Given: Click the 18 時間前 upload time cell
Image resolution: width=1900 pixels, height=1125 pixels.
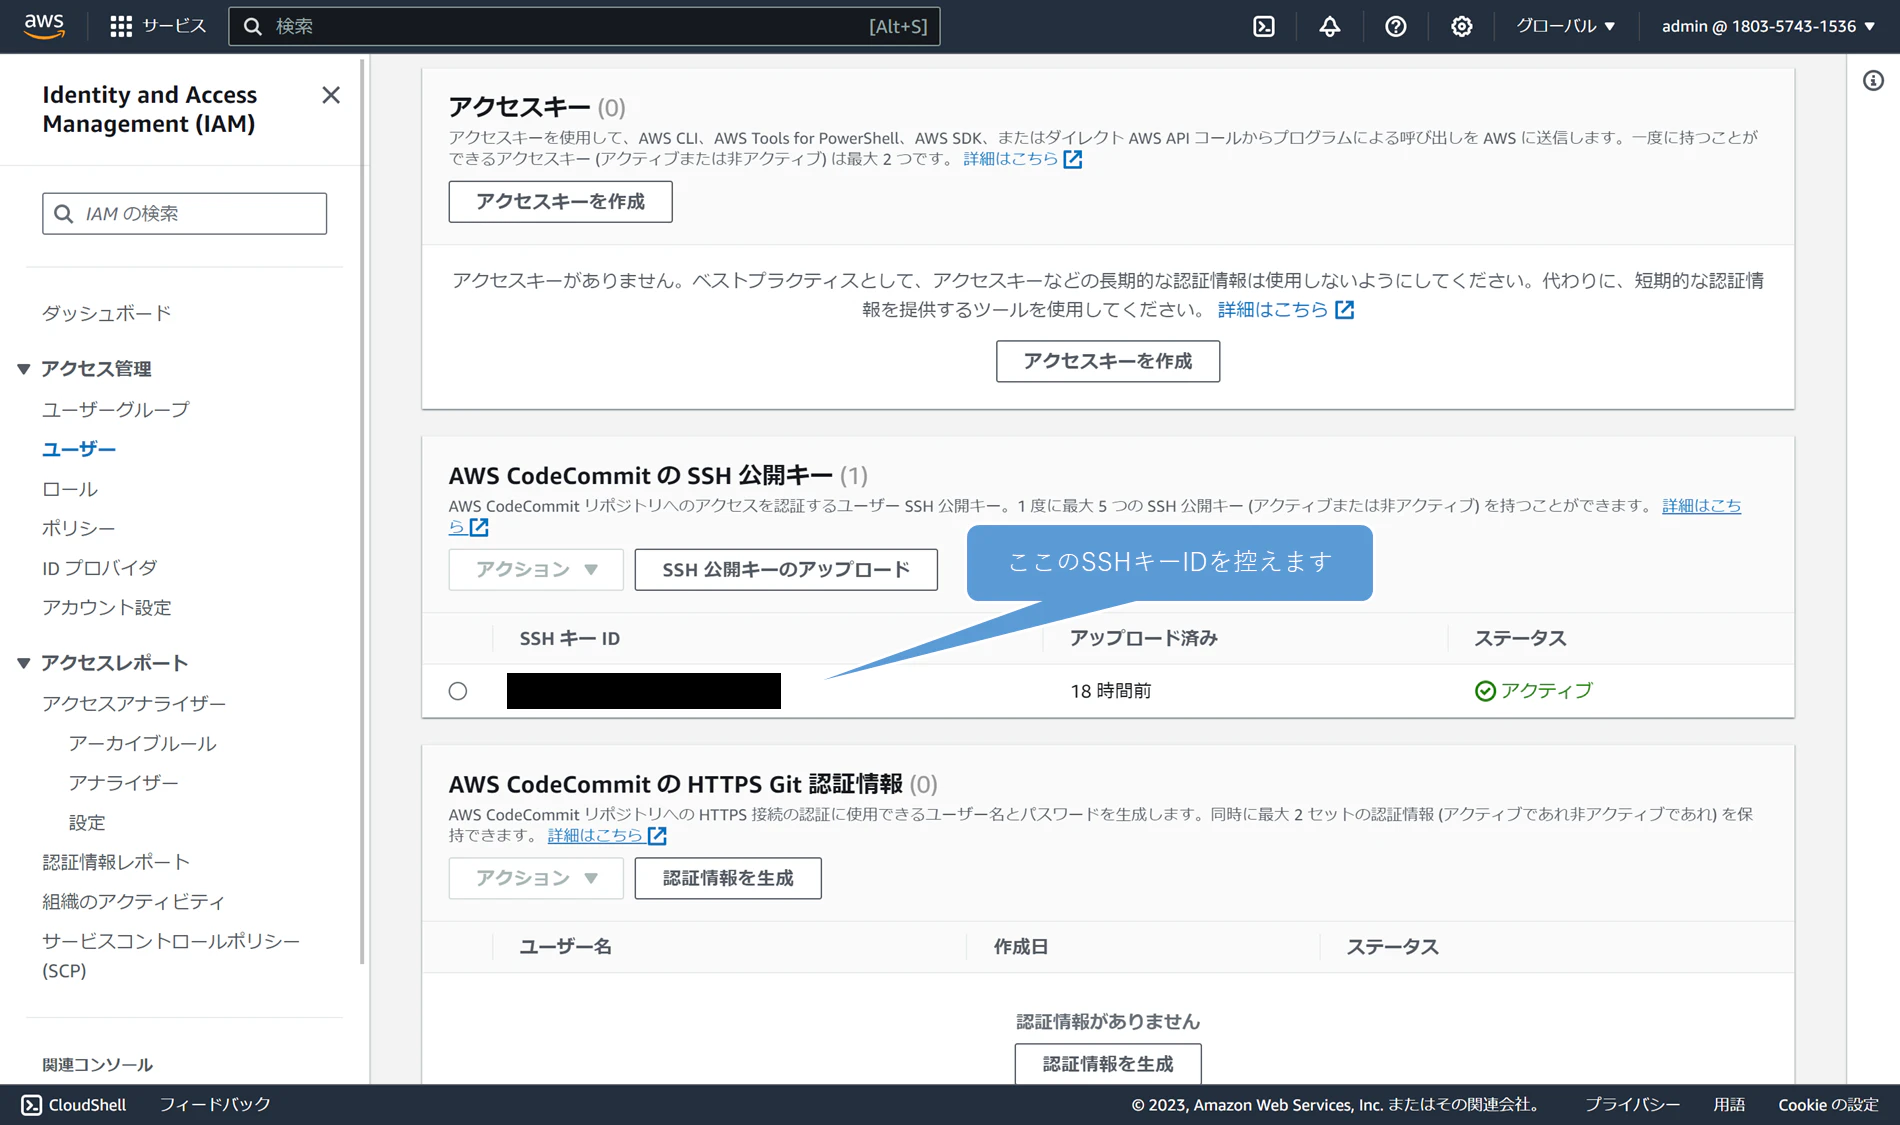Looking at the screenshot, I should 1110,691.
